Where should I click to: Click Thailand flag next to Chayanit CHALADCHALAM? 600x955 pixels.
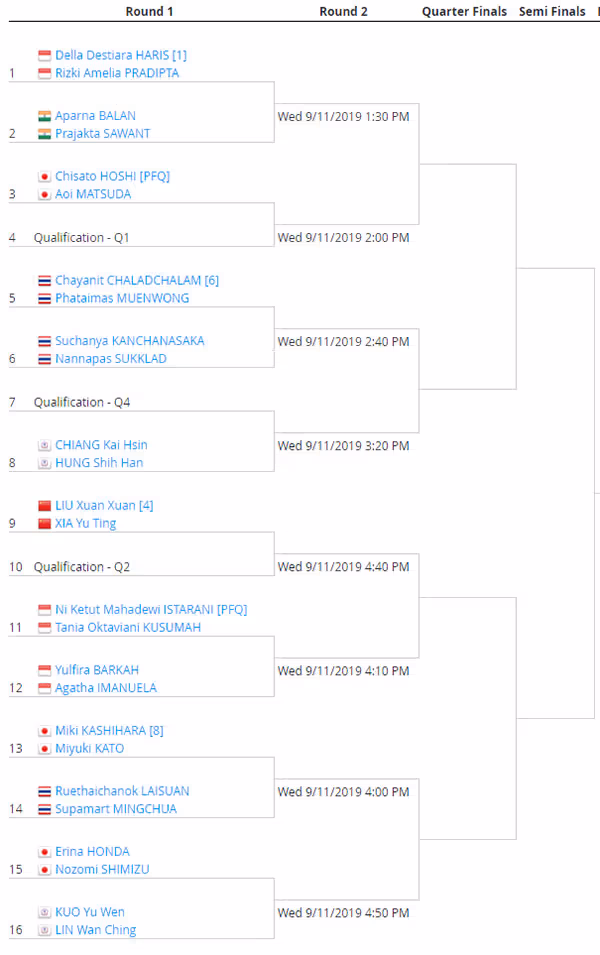point(44,281)
